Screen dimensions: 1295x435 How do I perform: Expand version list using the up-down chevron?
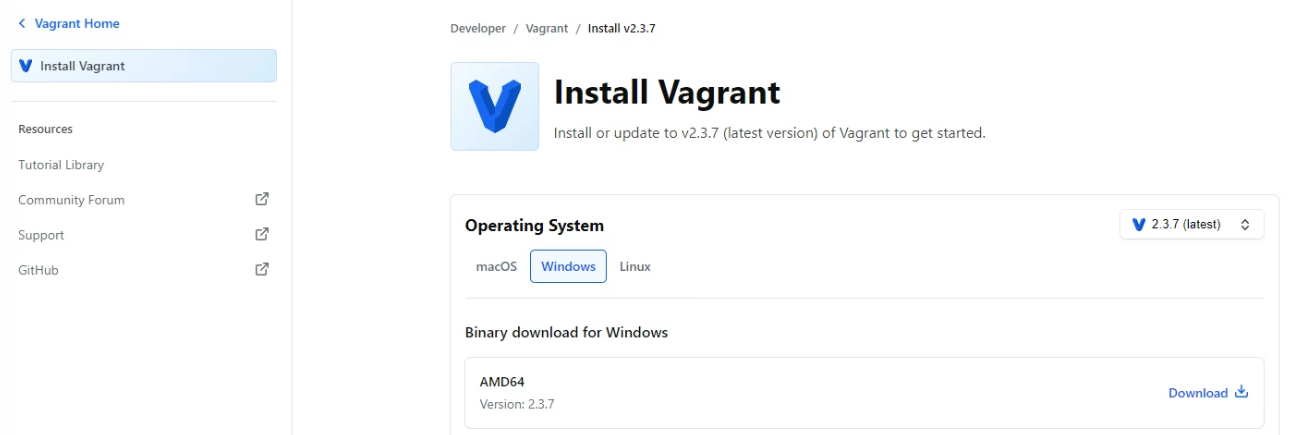pos(1245,225)
